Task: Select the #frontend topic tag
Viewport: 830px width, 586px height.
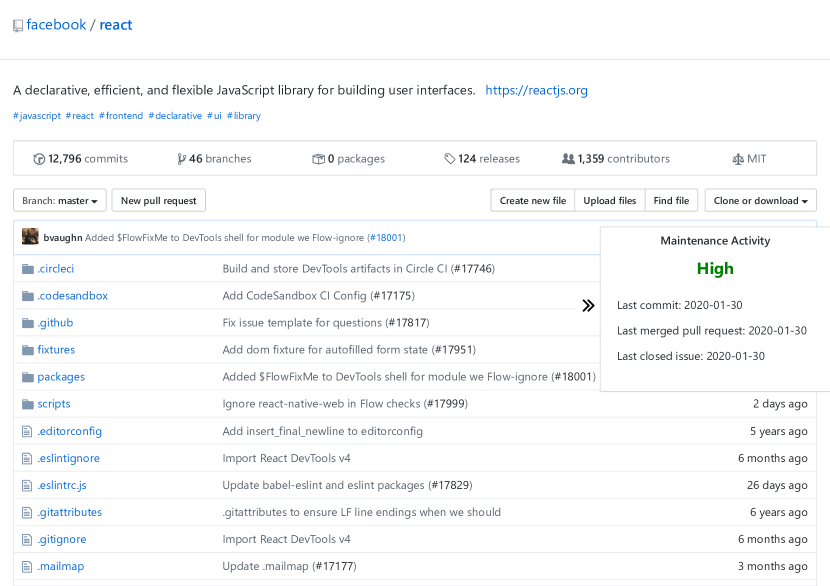Action: pos(121,115)
